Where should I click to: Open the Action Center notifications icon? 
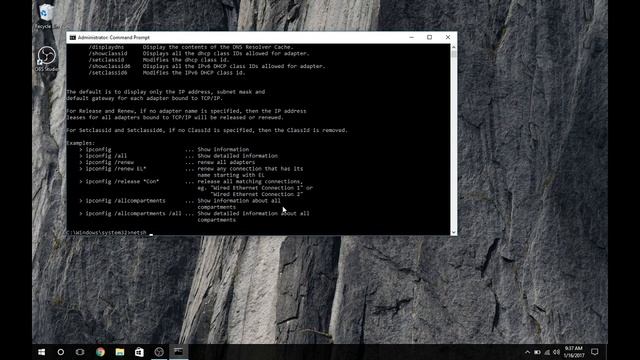595,352
